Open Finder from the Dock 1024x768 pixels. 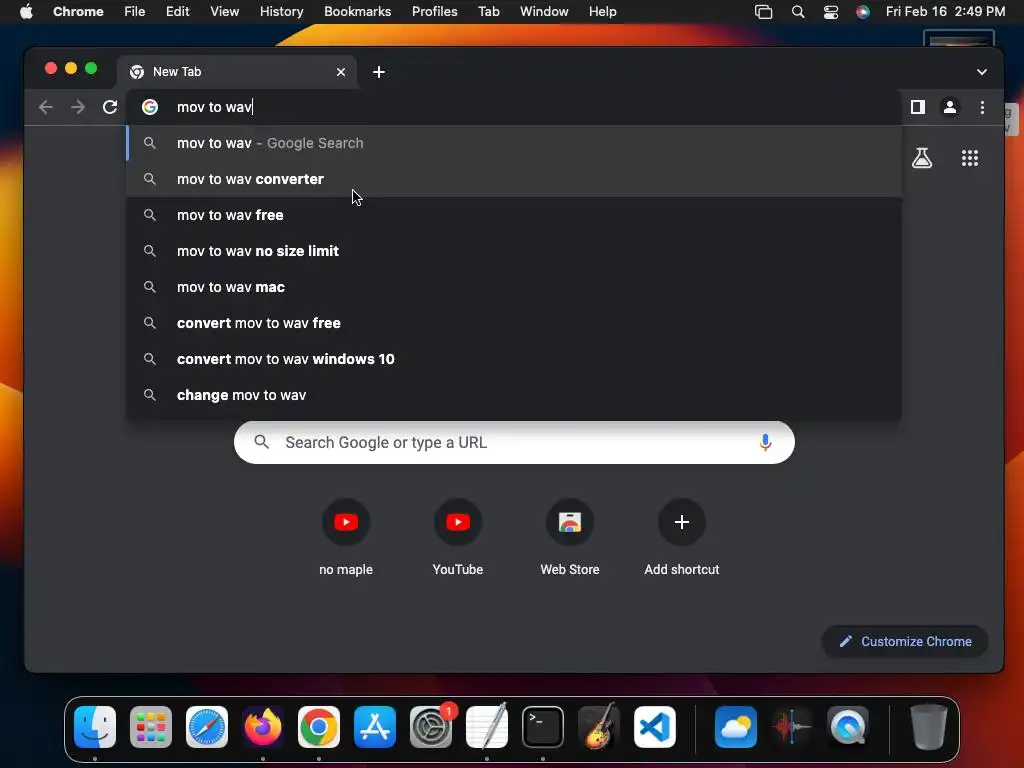(x=95, y=727)
